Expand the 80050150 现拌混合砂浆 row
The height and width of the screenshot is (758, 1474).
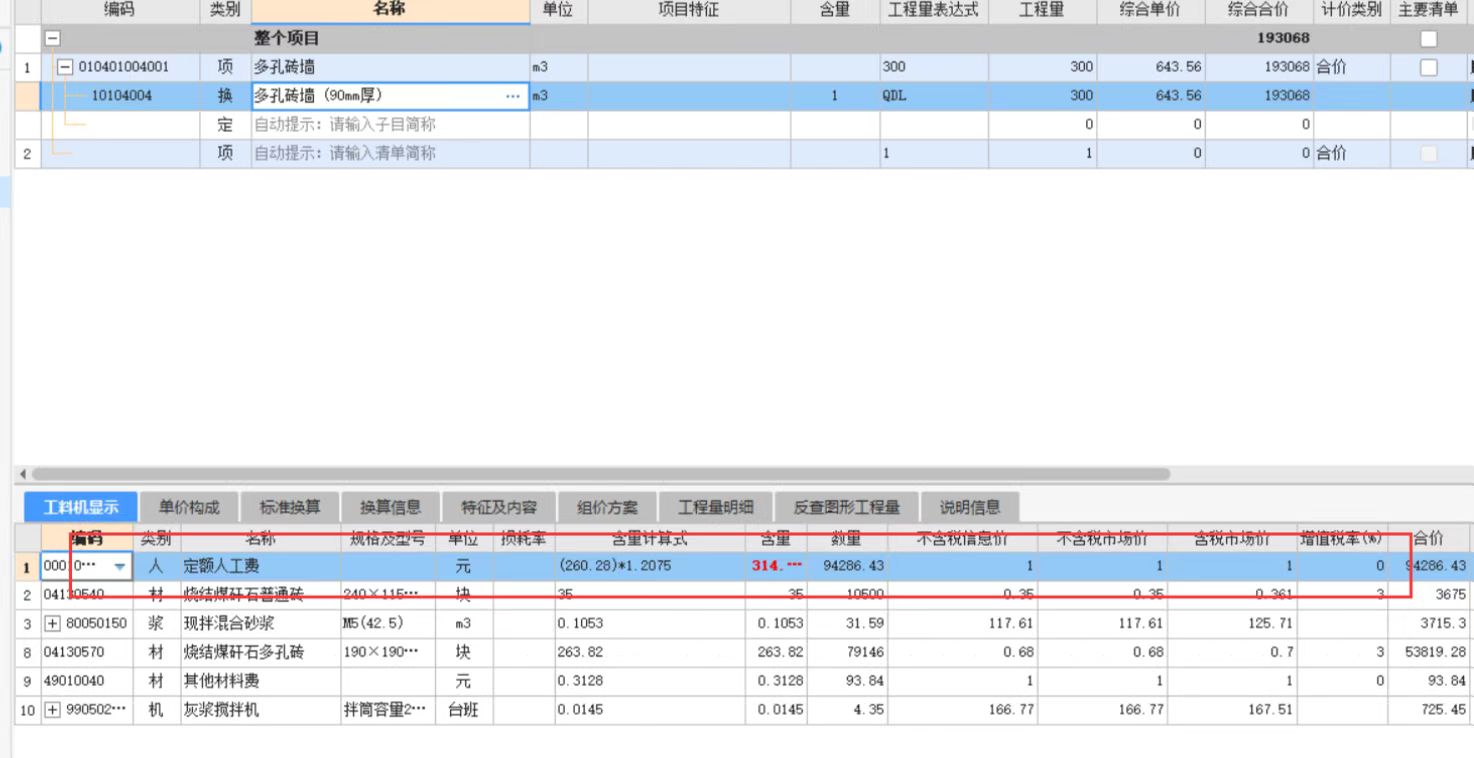coord(53,624)
